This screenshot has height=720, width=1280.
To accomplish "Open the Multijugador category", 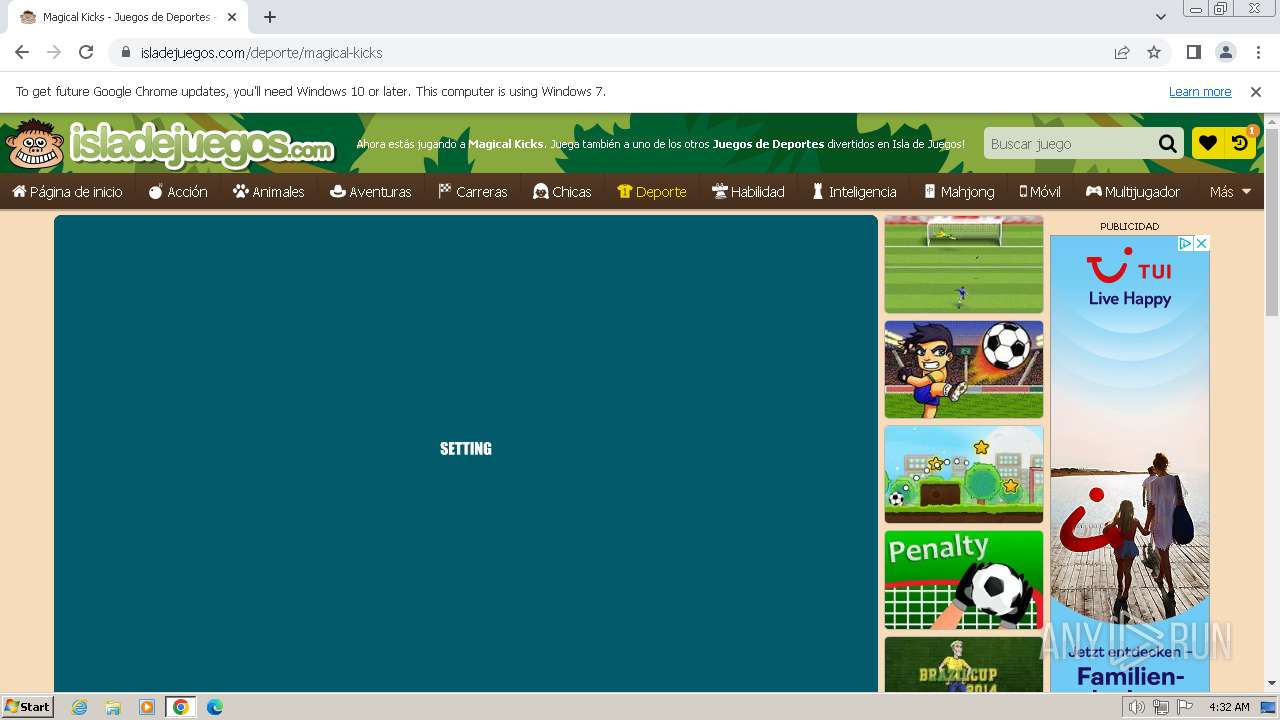I will (1133, 192).
